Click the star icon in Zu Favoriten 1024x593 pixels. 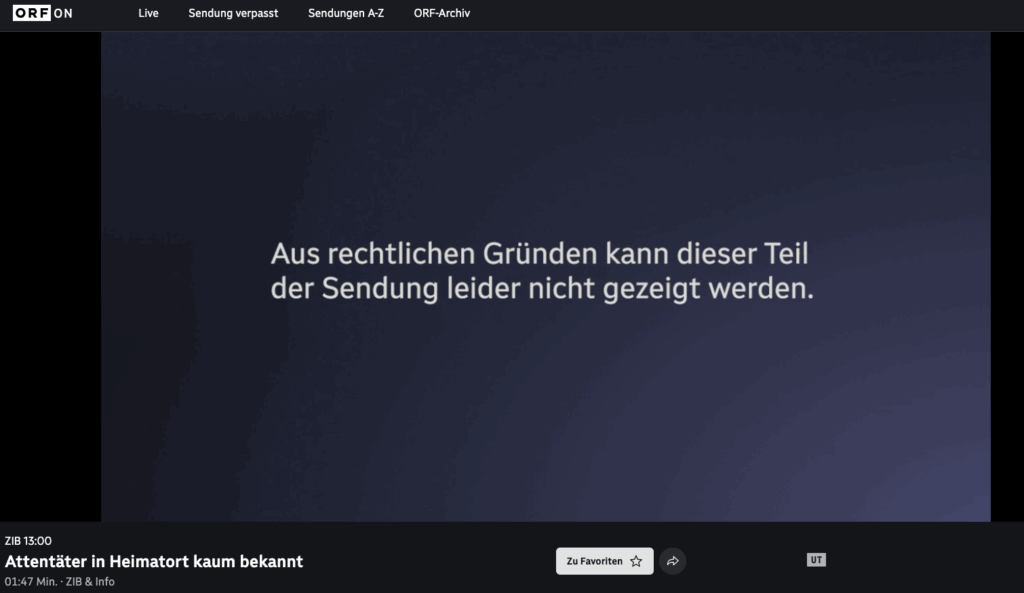(636, 561)
